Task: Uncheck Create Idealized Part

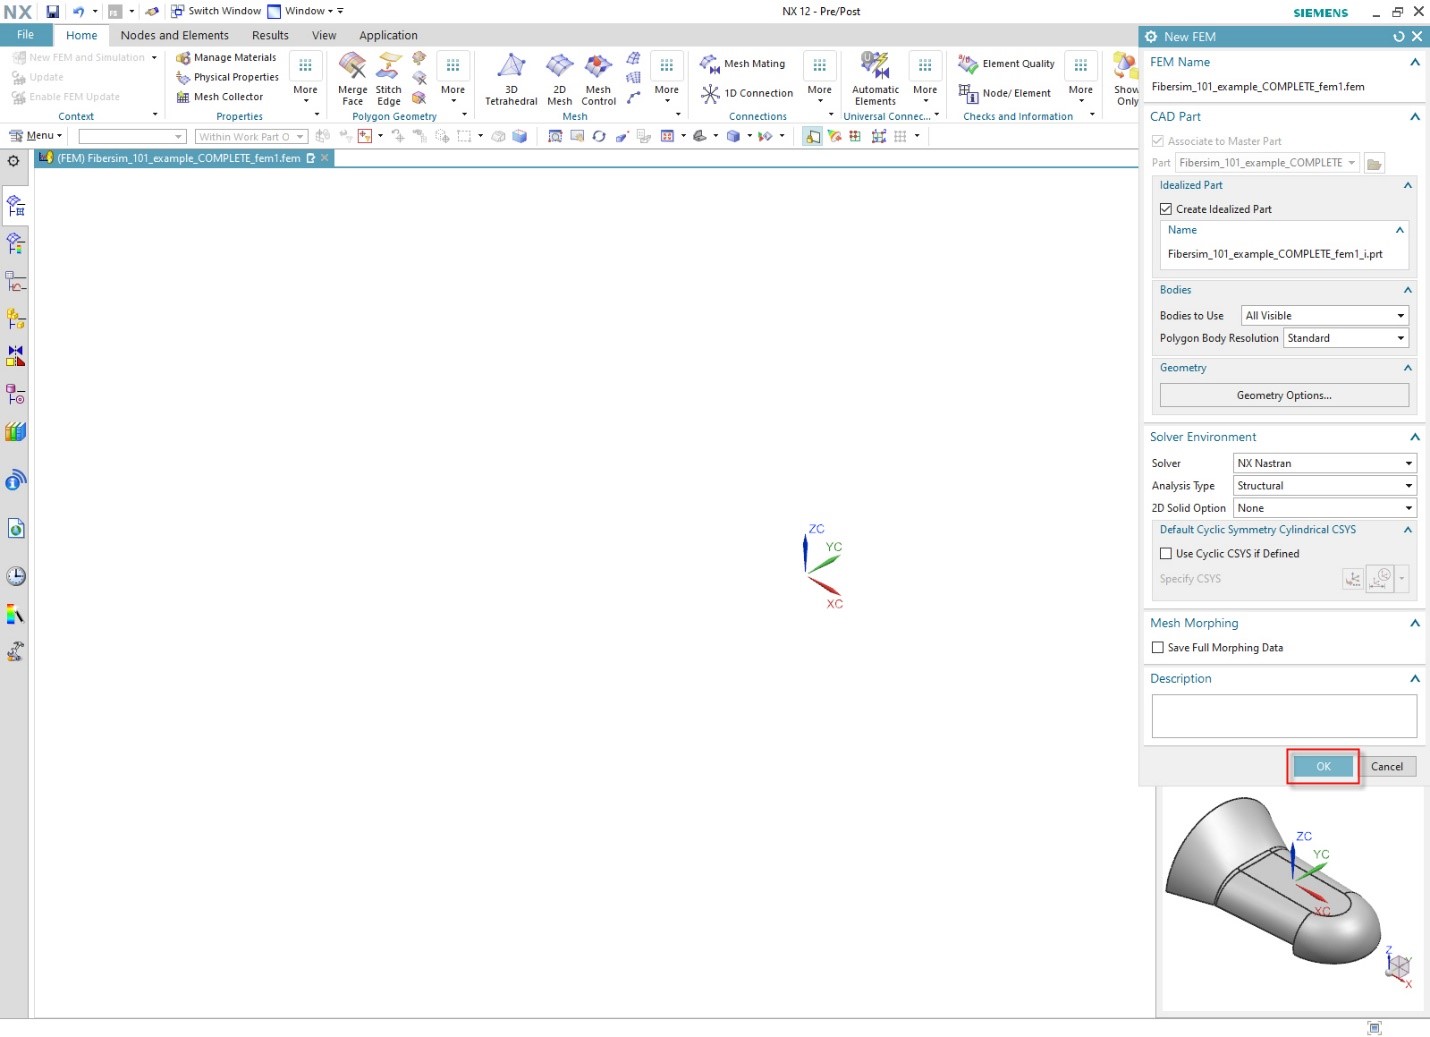Action: (x=1166, y=208)
